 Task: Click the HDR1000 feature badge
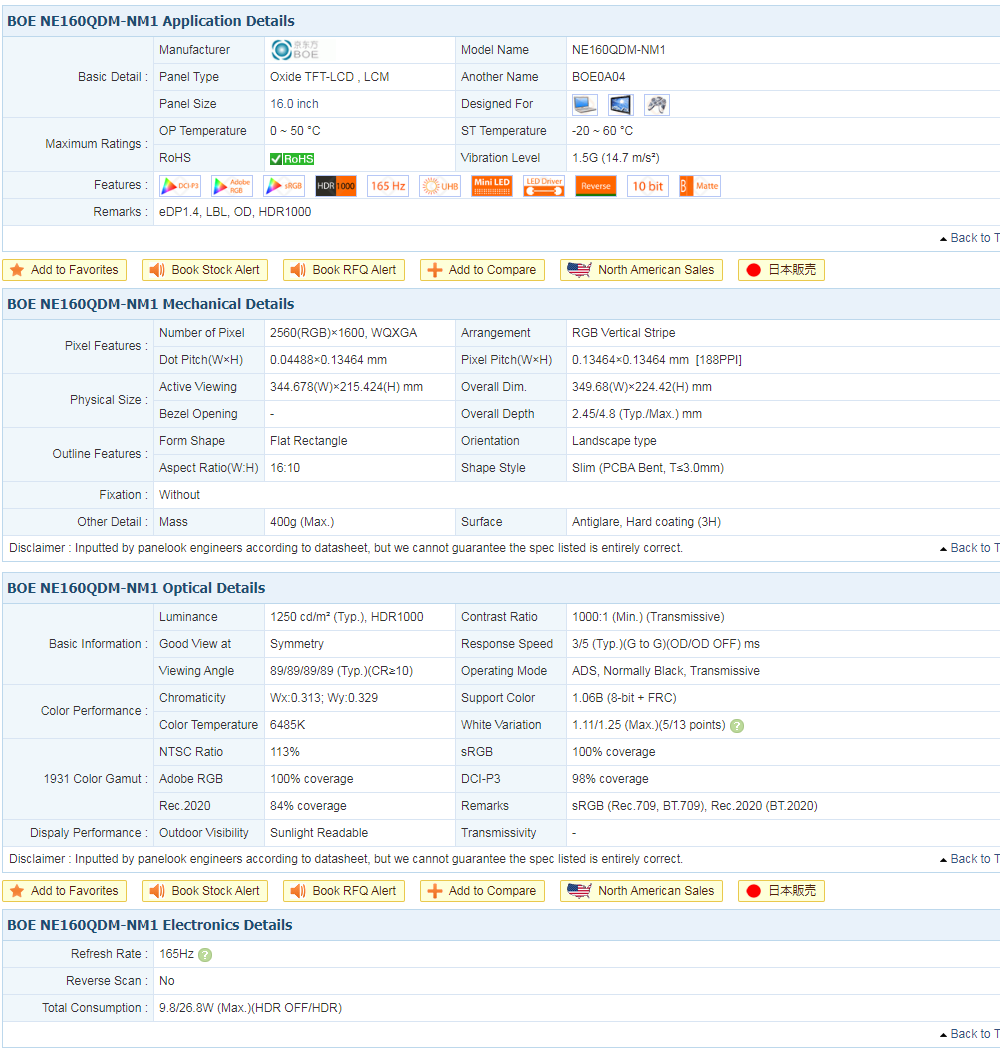[x=336, y=186]
